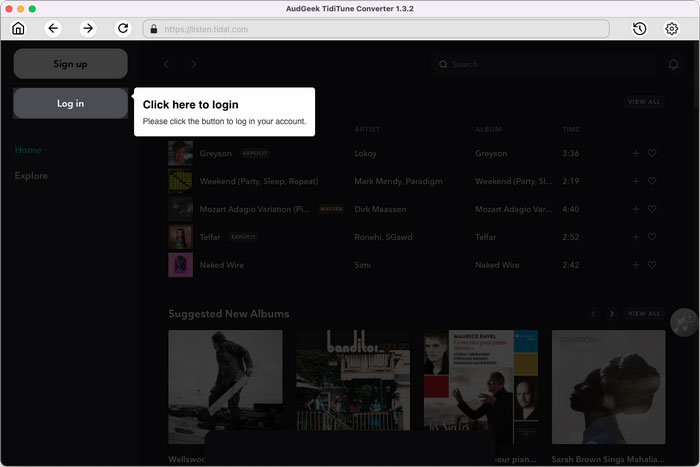This screenshot has height=467, width=700.
Task: Open conversion history clock icon
Action: click(x=639, y=29)
